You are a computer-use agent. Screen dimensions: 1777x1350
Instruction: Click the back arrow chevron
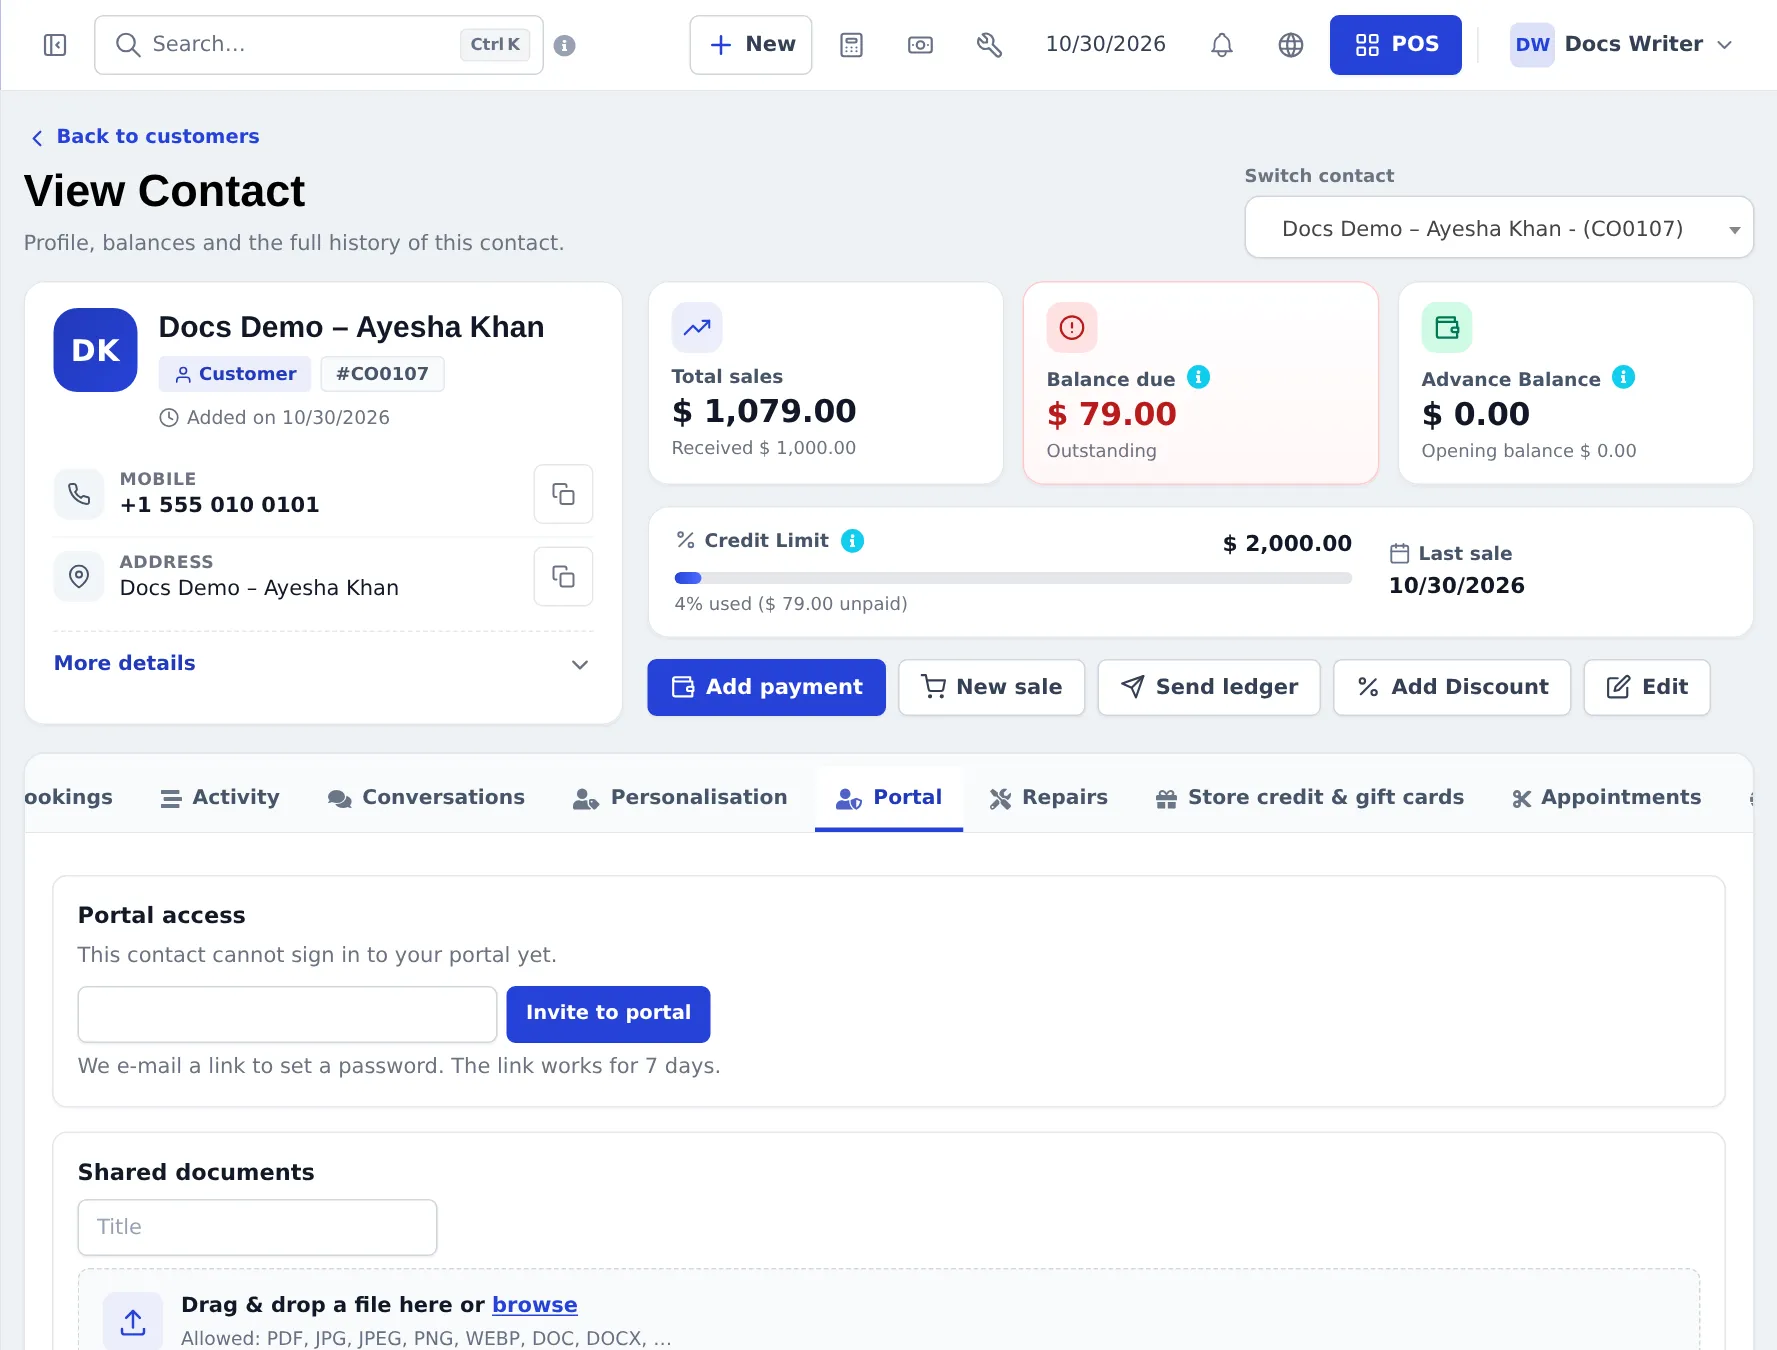(37, 138)
